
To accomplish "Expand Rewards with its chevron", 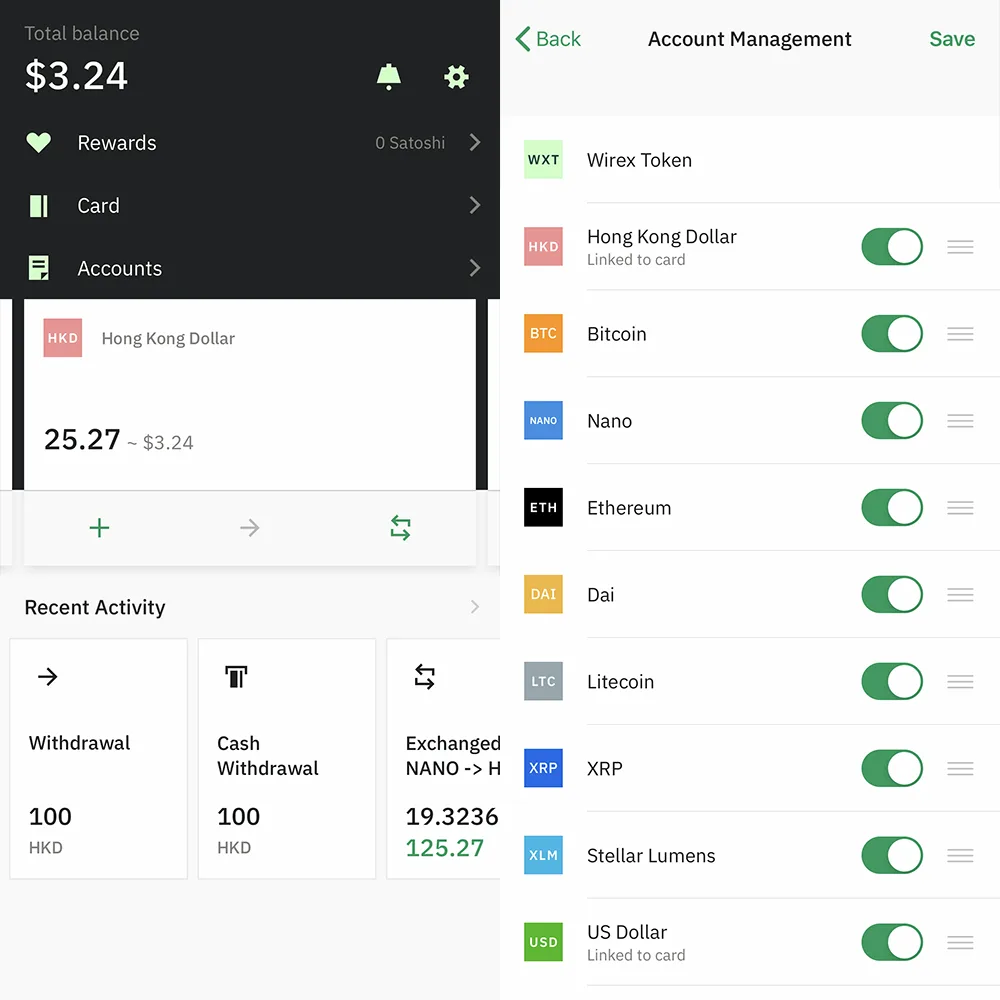I will click(x=474, y=142).
